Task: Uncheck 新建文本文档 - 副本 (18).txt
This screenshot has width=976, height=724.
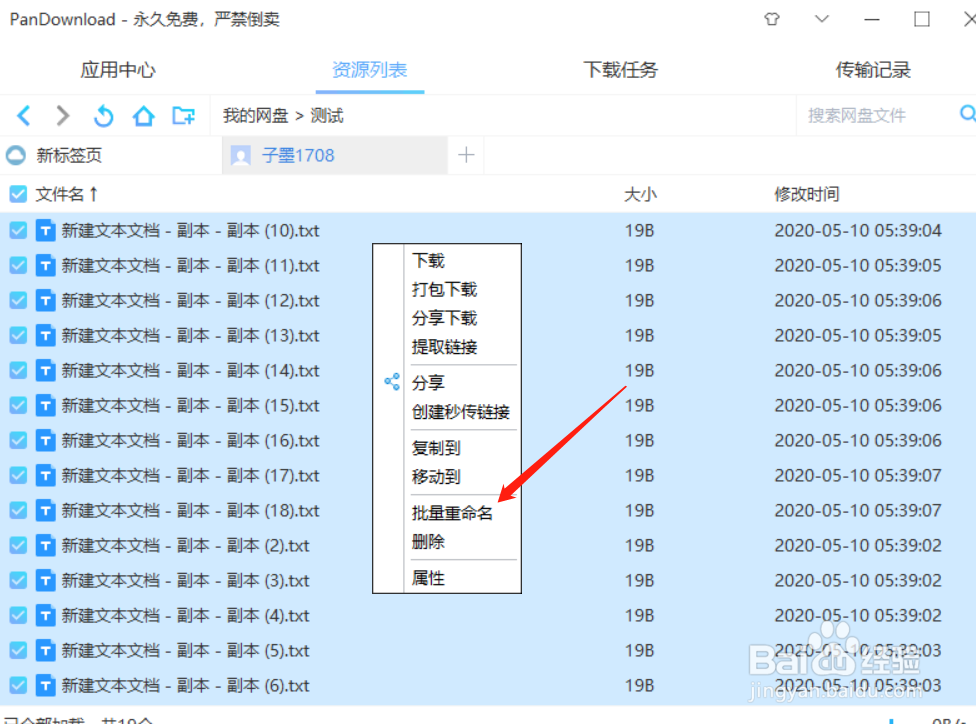Action: point(17,510)
